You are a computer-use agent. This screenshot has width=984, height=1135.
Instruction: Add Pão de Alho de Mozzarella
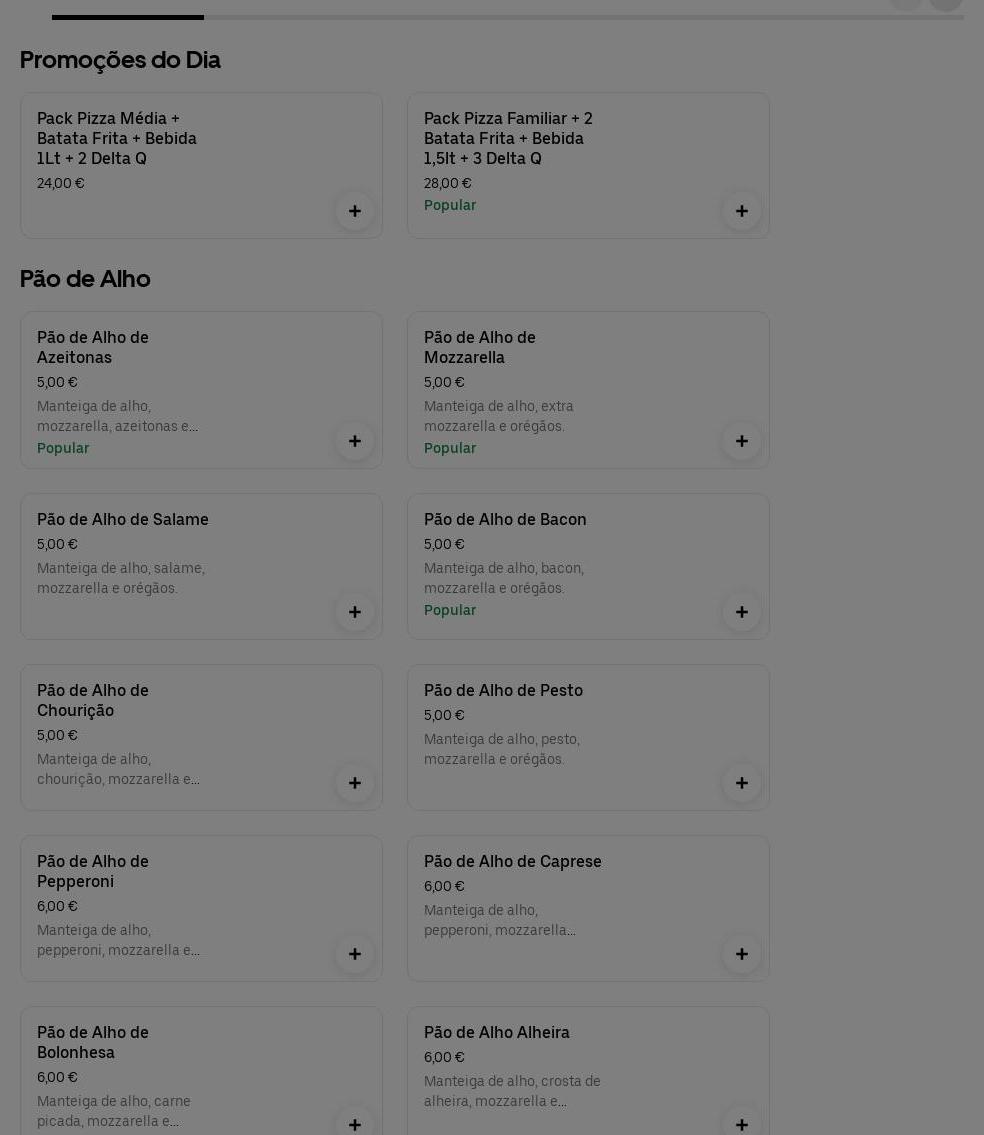[x=742, y=441]
